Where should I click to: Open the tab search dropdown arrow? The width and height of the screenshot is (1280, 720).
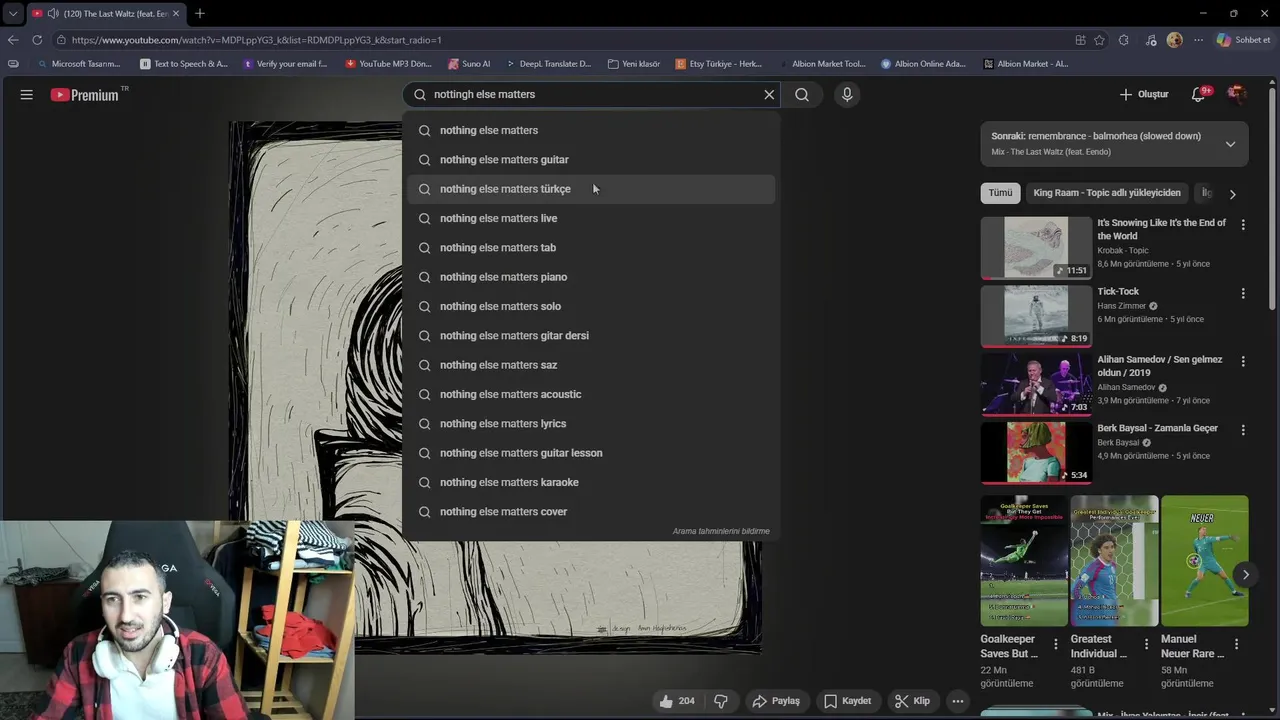click(x=13, y=14)
